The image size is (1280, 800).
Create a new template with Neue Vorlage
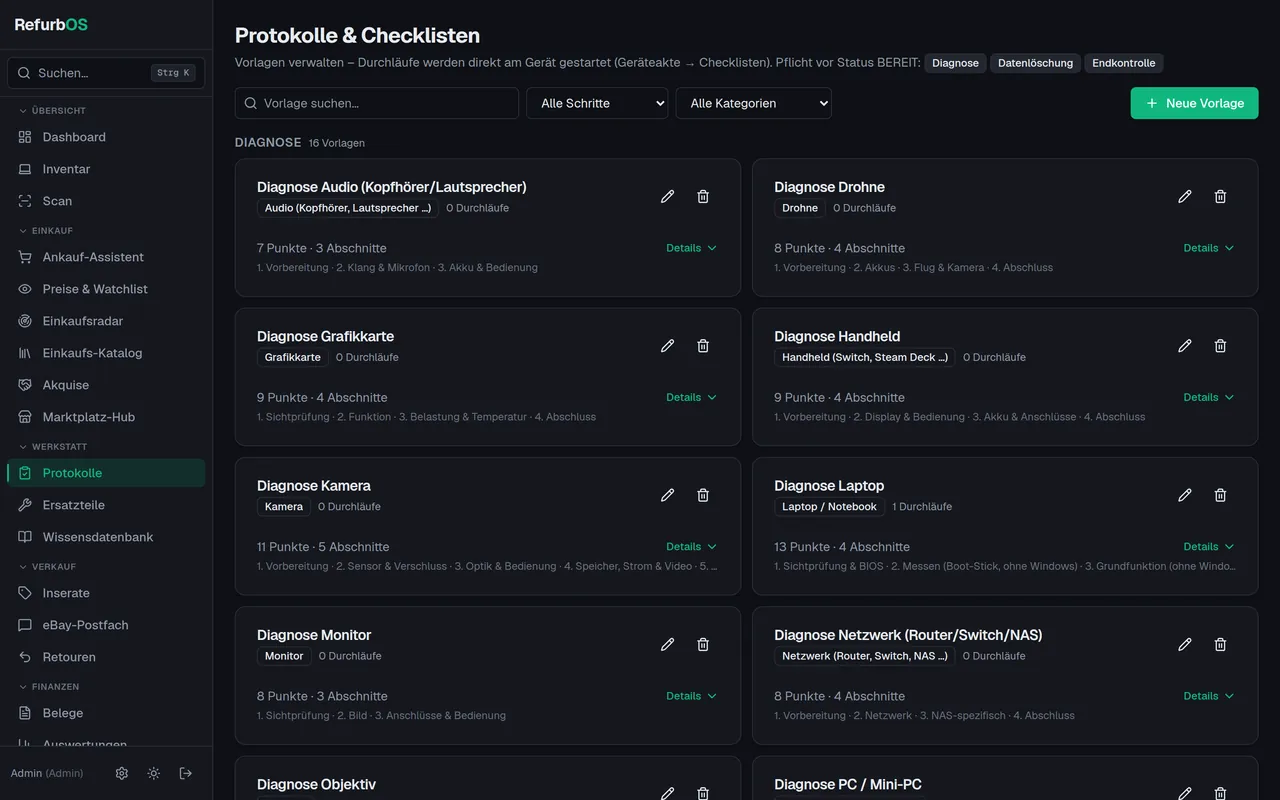[x=1194, y=103]
